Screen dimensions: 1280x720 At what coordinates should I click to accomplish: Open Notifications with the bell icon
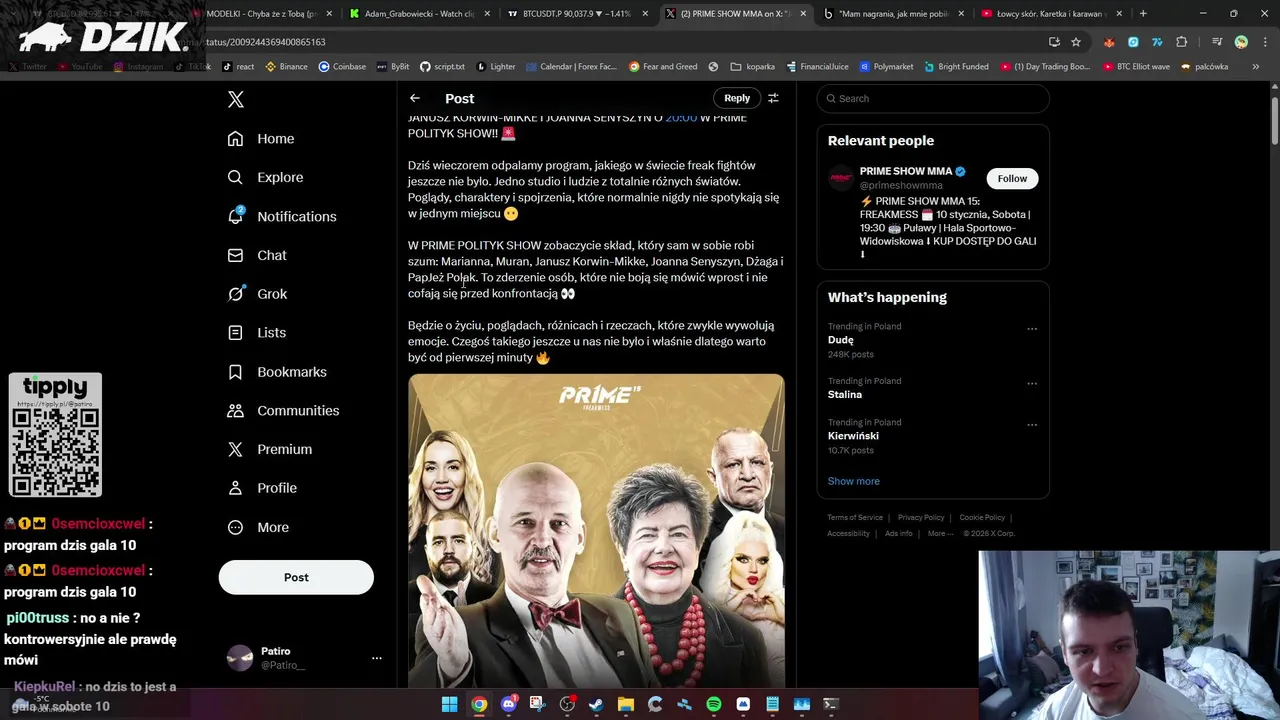point(282,216)
